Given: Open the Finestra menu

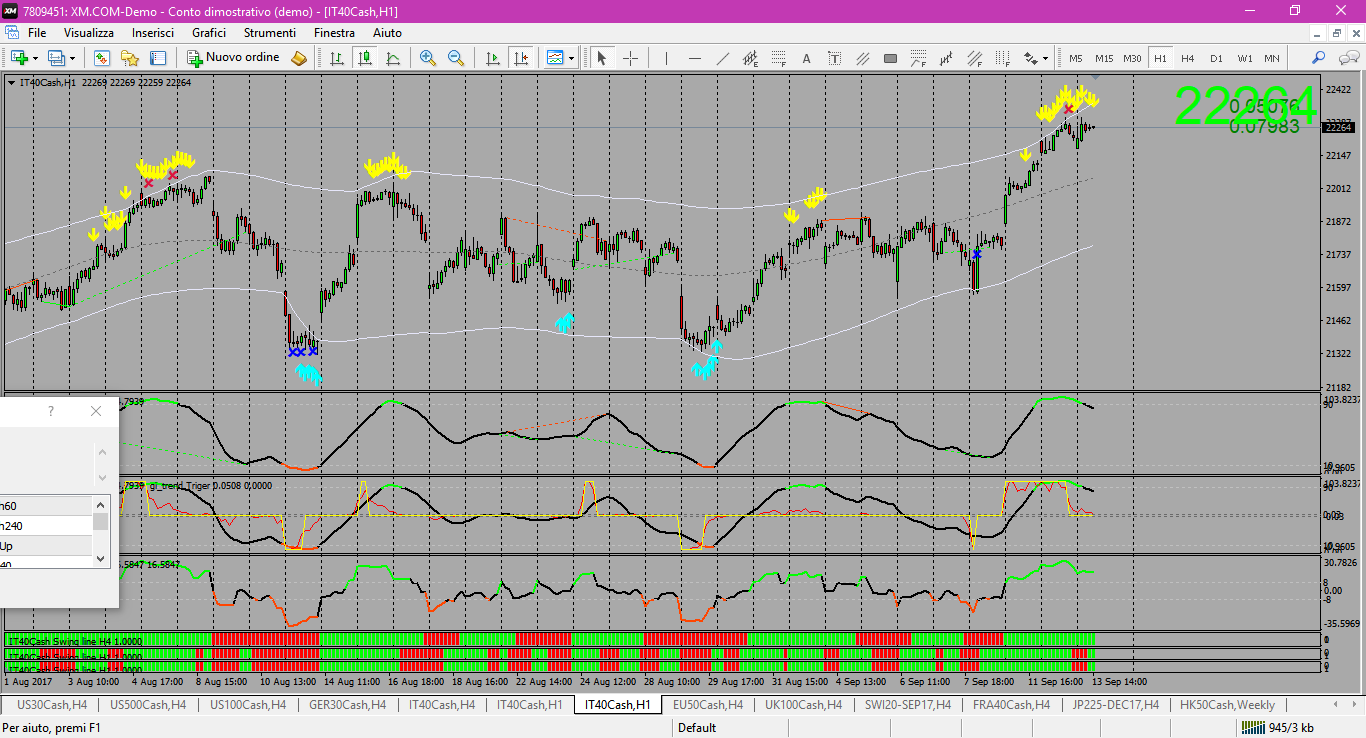Looking at the screenshot, I should tap(334, 33).
